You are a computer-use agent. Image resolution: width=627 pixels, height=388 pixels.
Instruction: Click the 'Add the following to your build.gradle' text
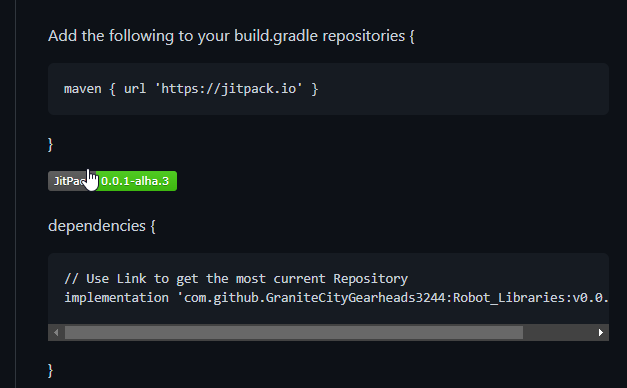click(231, 36)
